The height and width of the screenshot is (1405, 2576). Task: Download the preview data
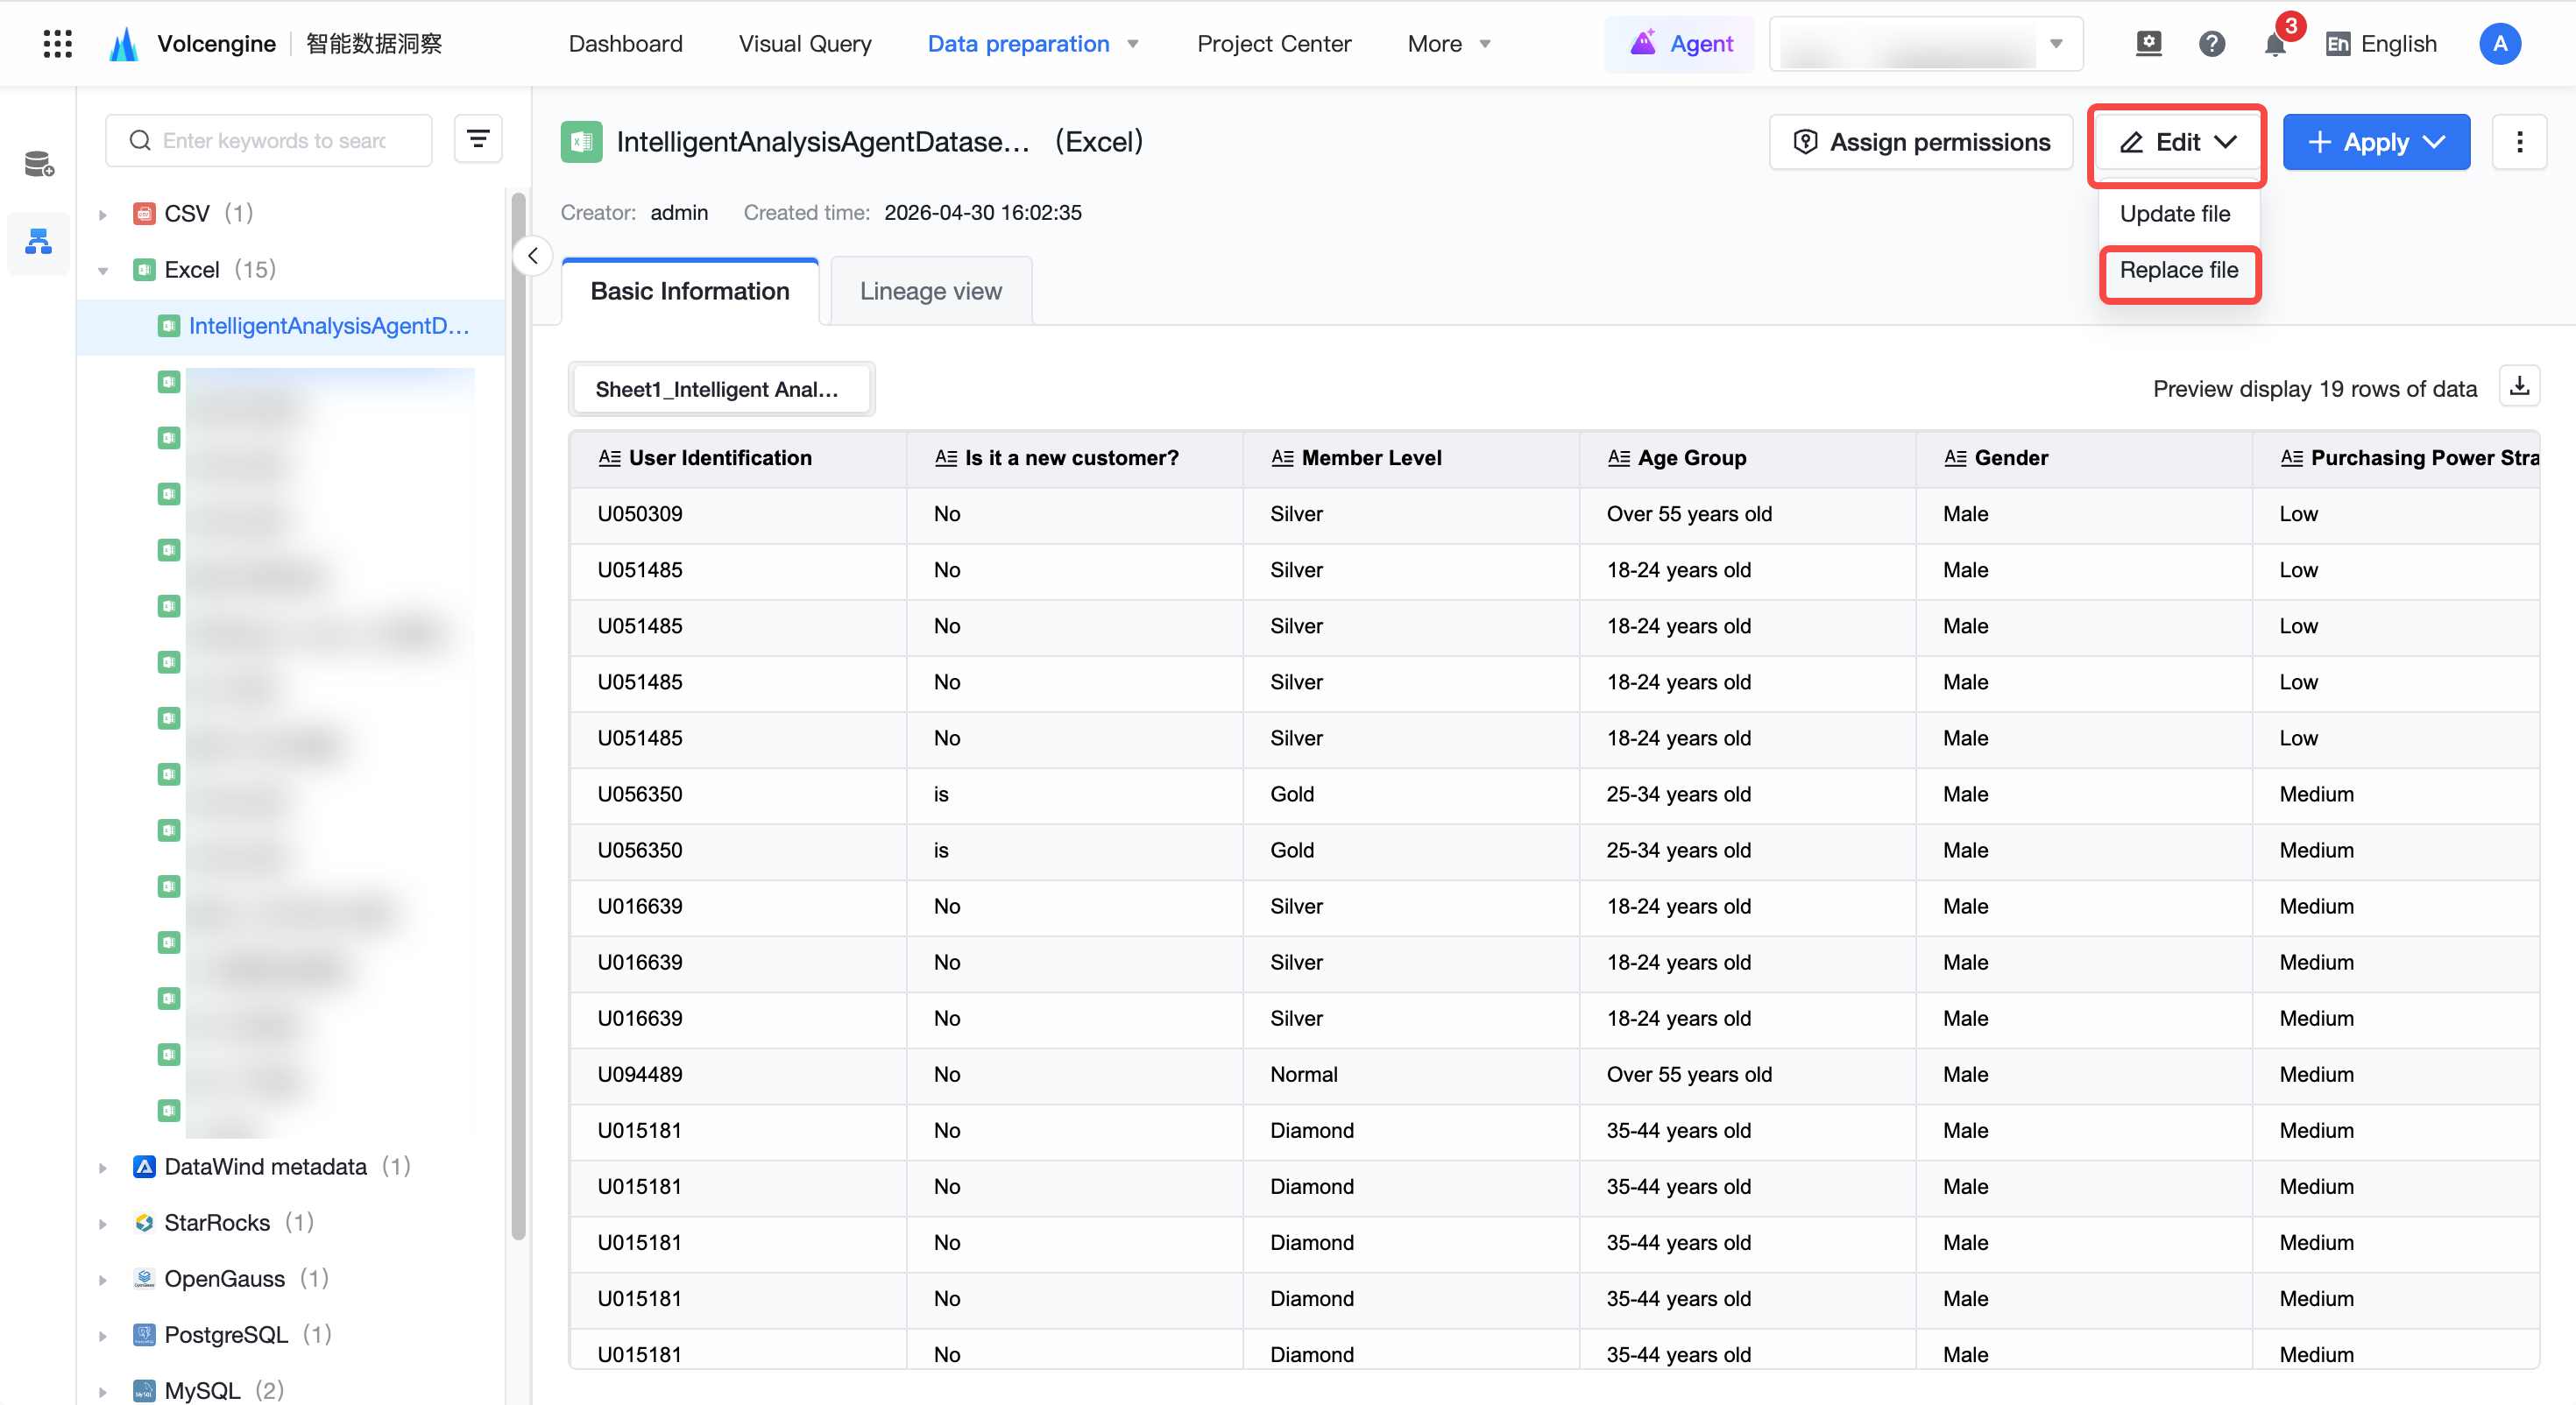[2520, 388]
